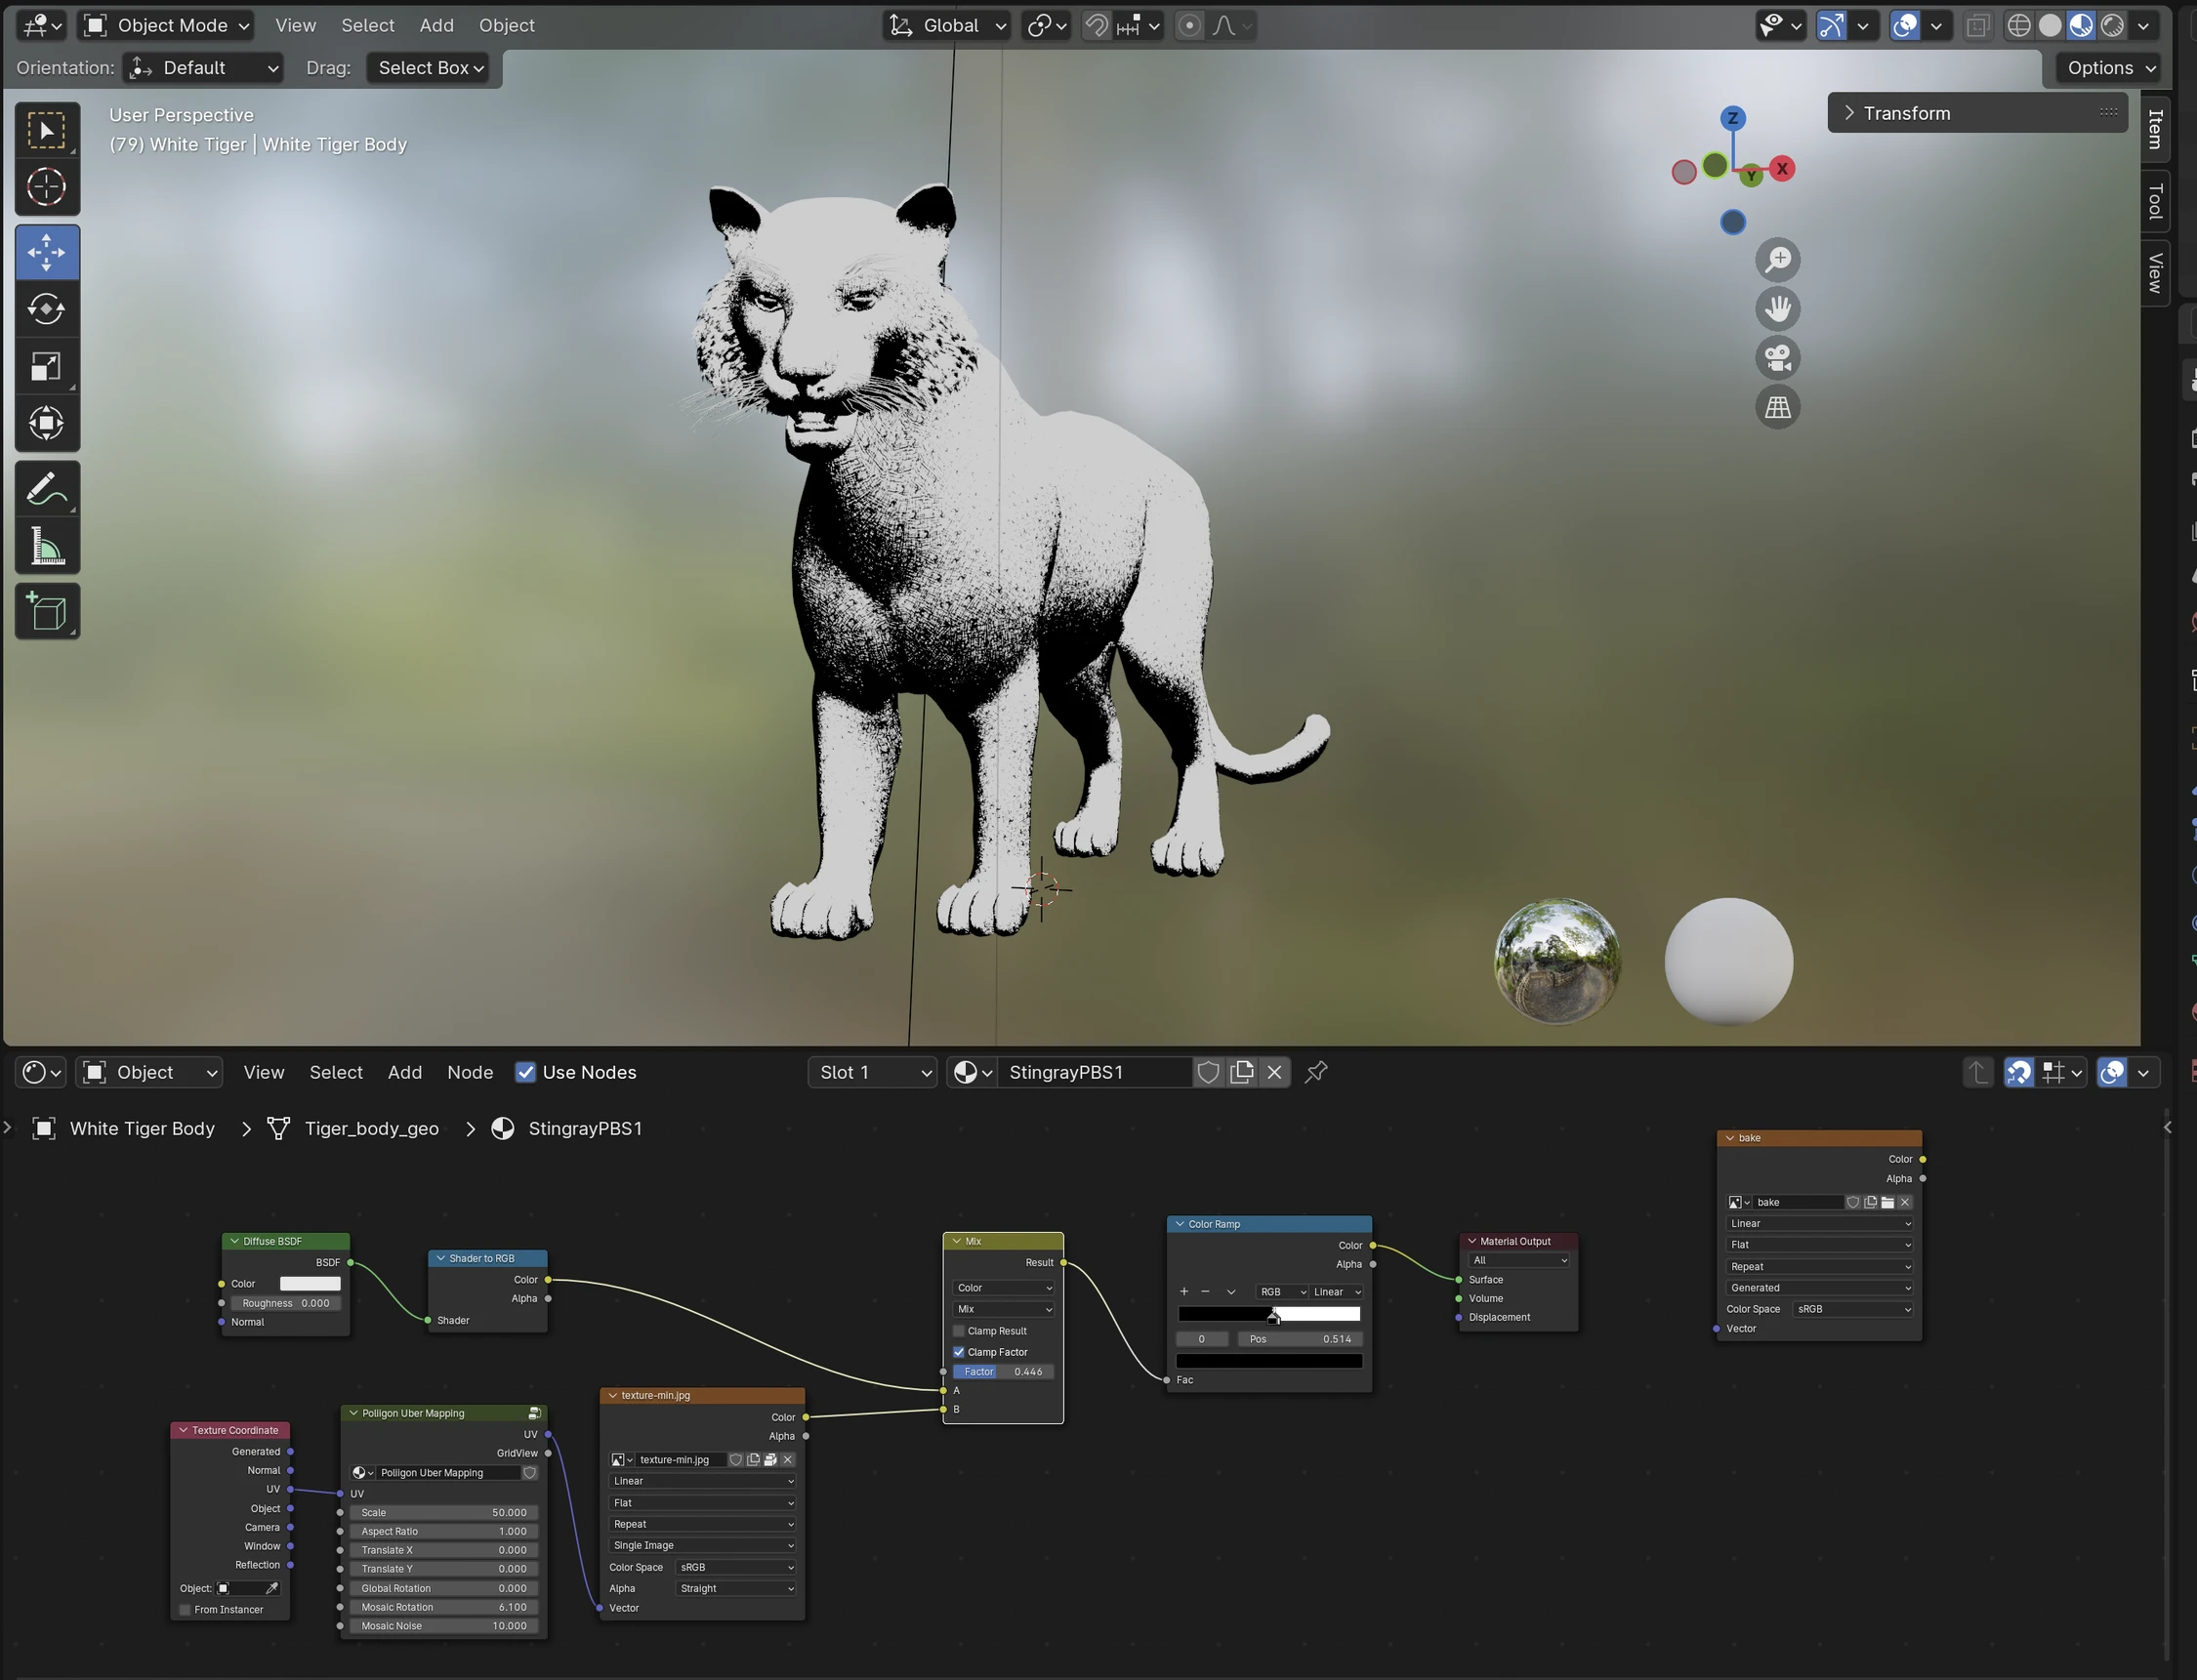The height and width of the screenshot is (1680, 2197).
Task: Disable the Use Nodes checkbox
Action: point(525,1072)
